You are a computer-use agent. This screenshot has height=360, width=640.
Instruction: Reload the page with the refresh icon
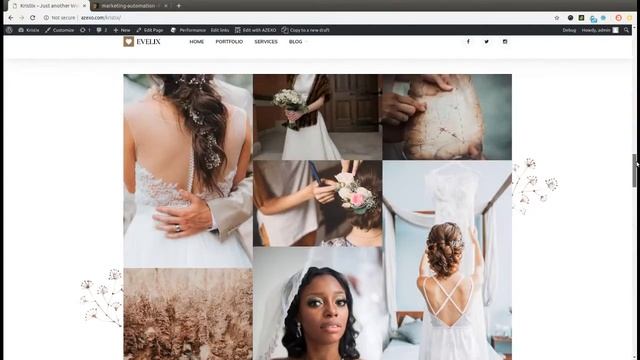pos(33,18)
